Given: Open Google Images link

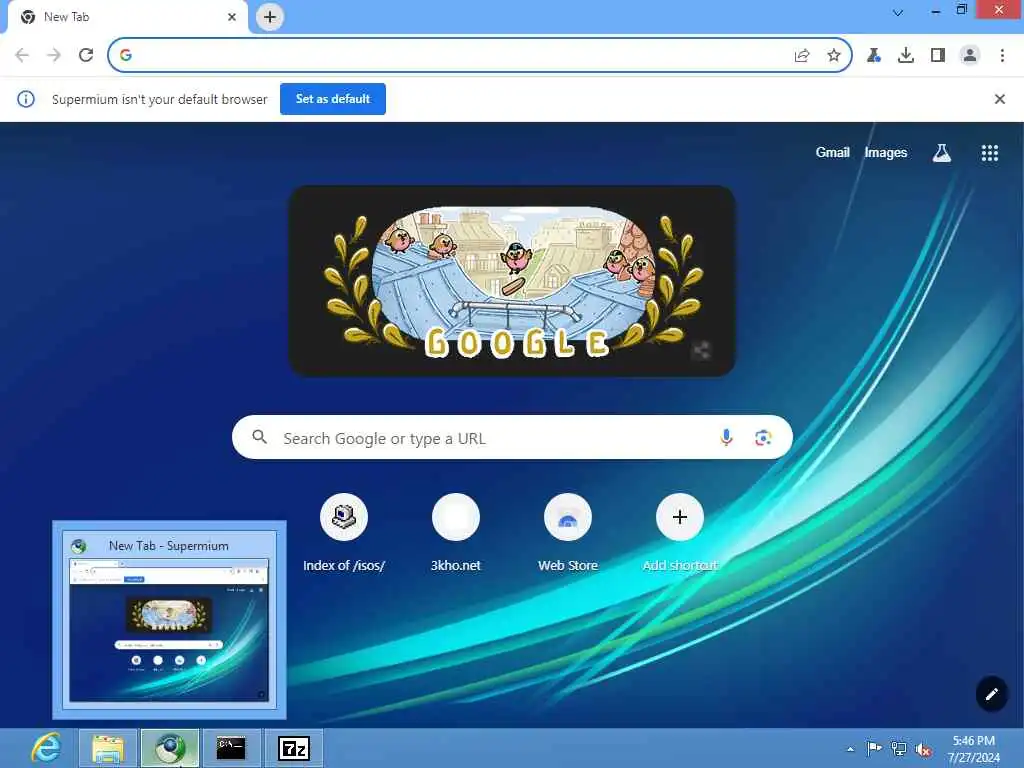Looking at the screenshot, I should [886, 152].
